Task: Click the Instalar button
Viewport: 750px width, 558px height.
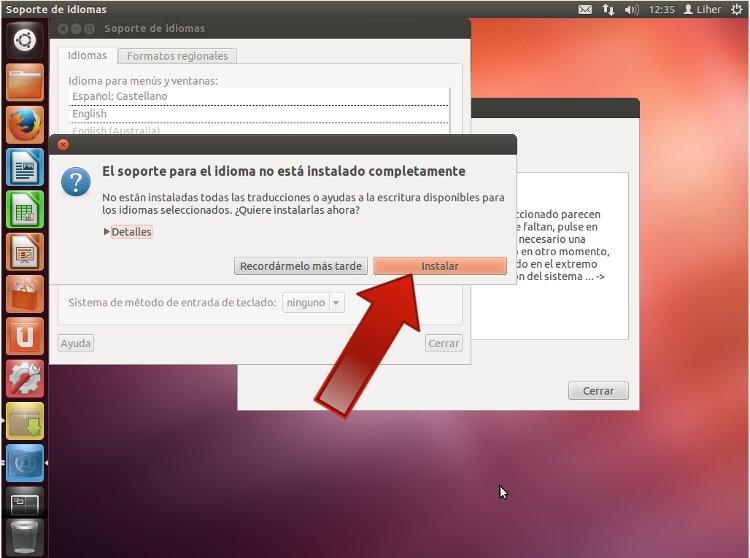Action: coord(440,266)
